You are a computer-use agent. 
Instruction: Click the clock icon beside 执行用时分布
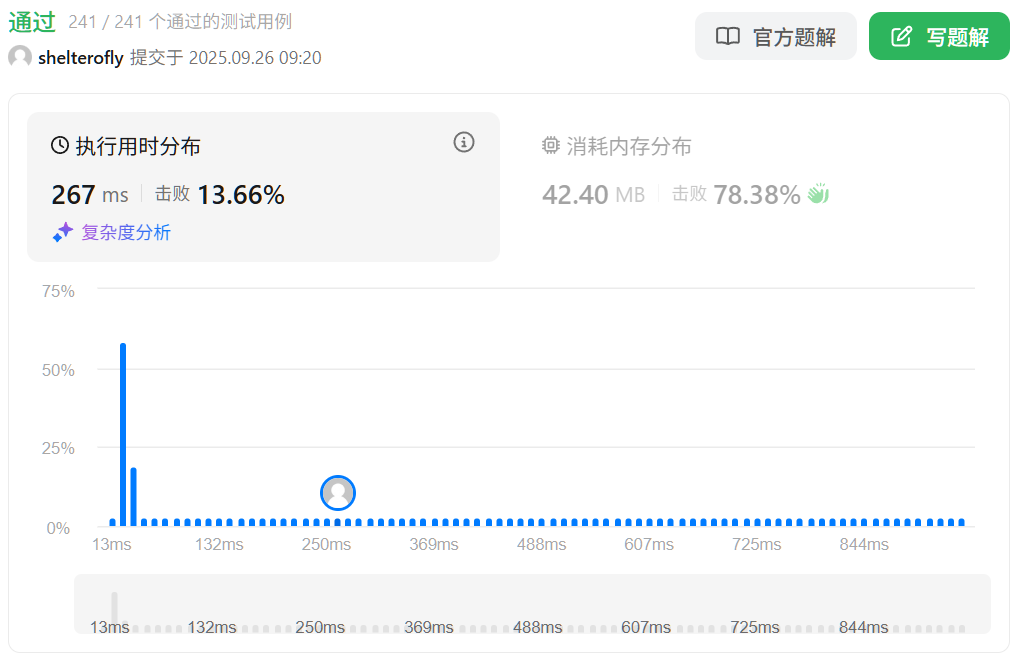click(x=60, y=145)
